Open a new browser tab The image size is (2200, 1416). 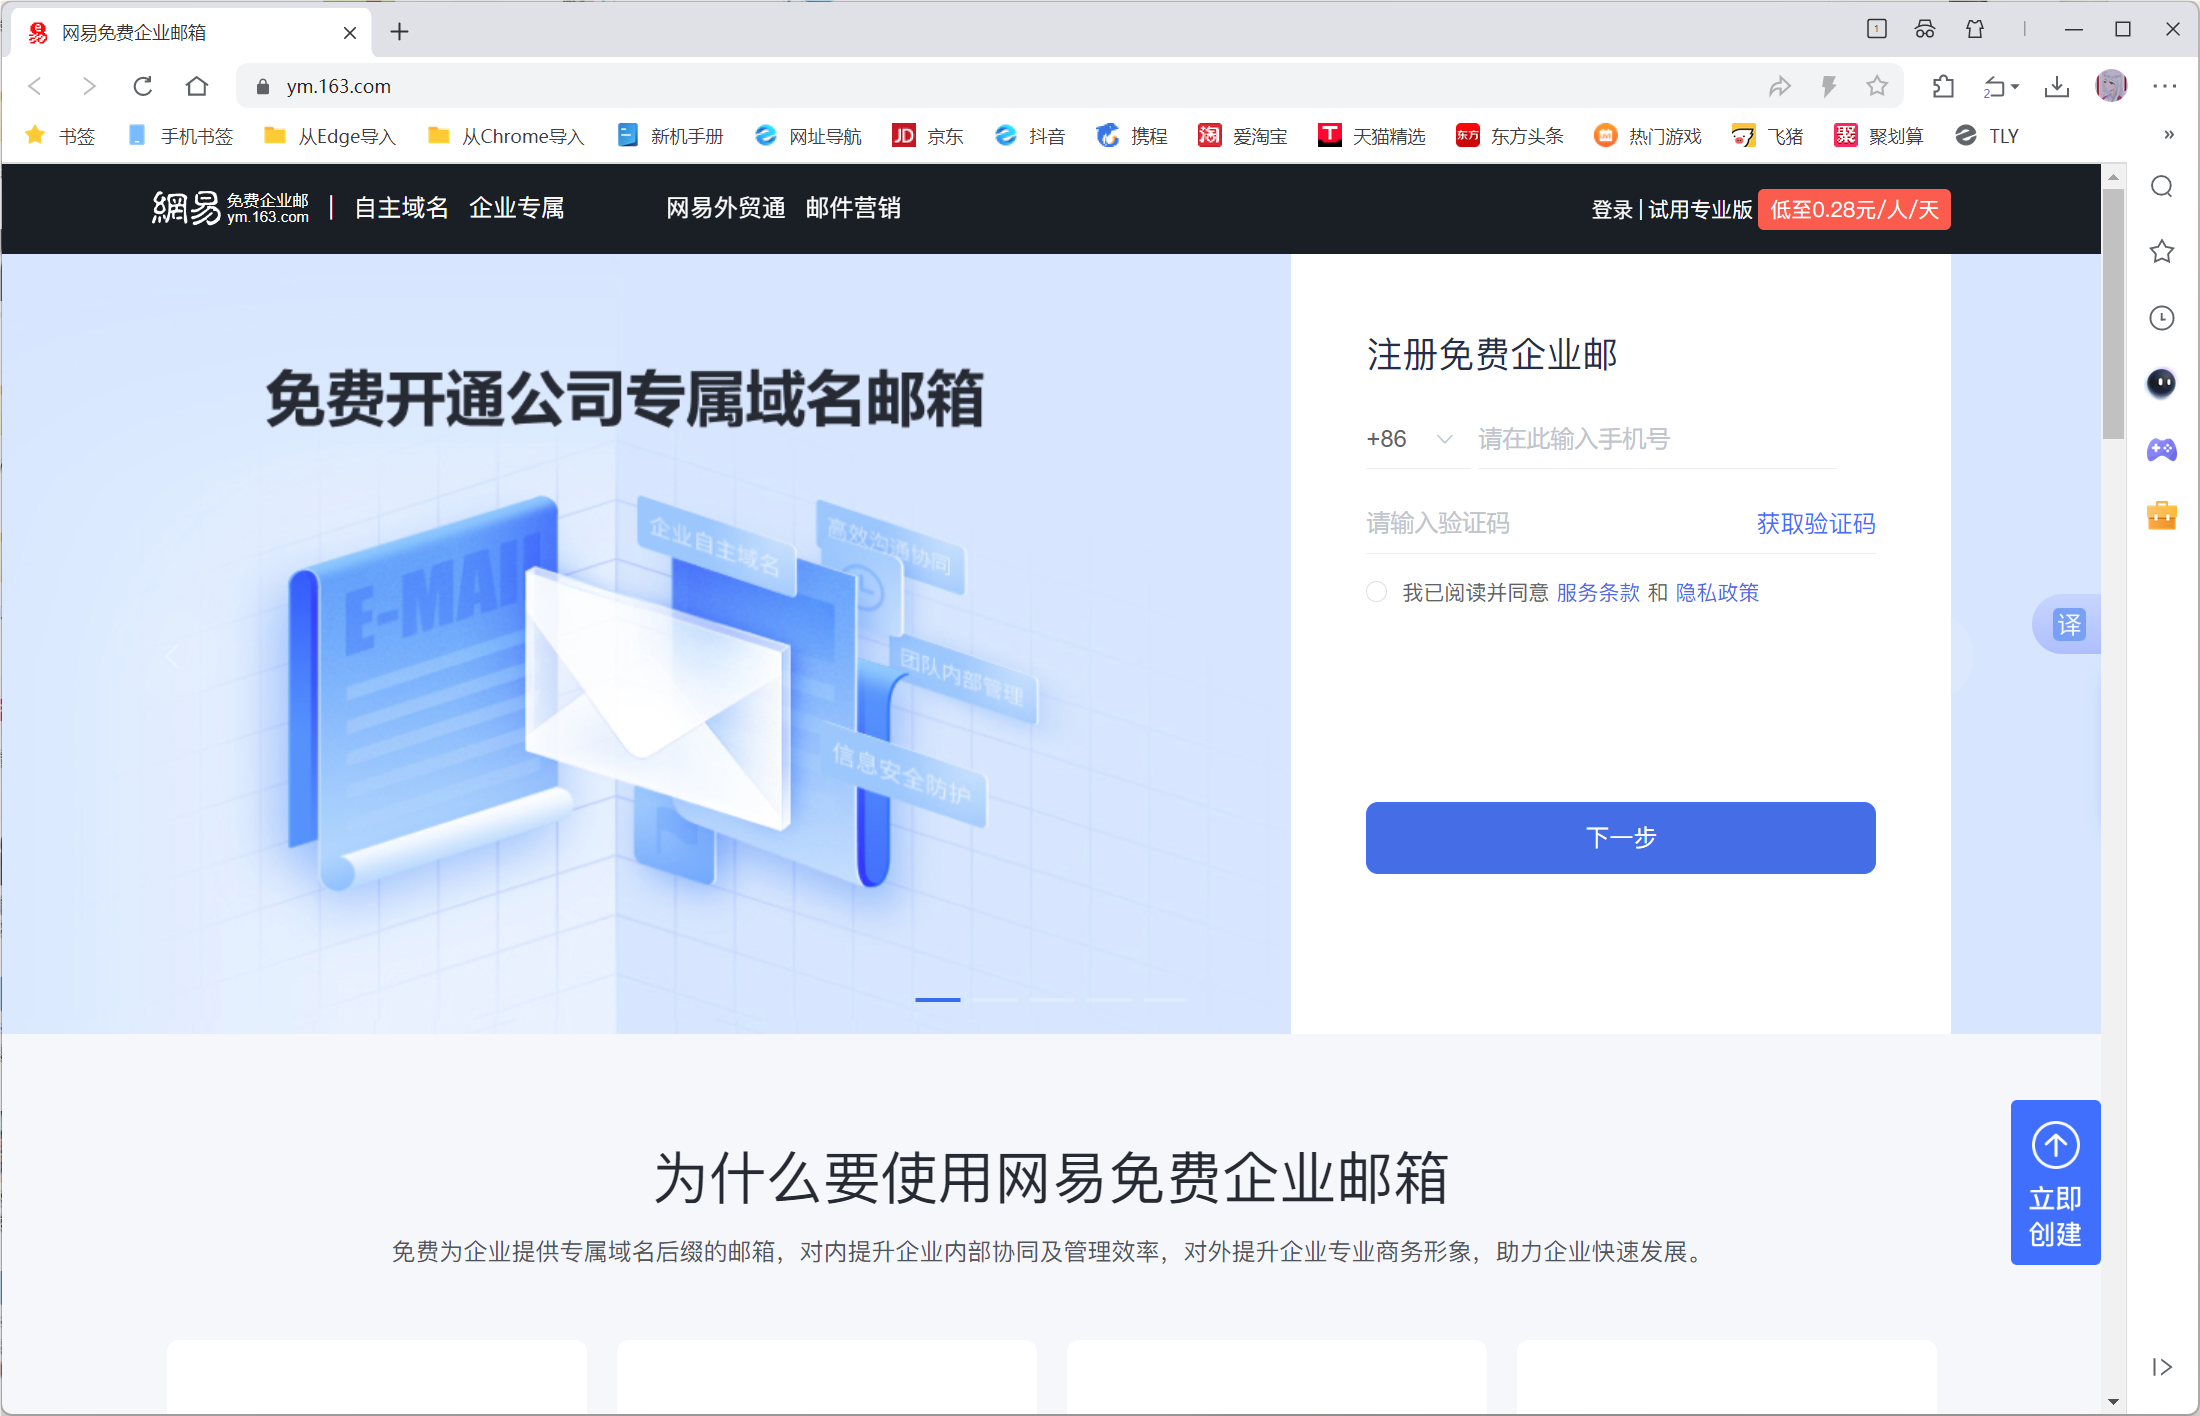pyautogui.click(x=399, y=32)
